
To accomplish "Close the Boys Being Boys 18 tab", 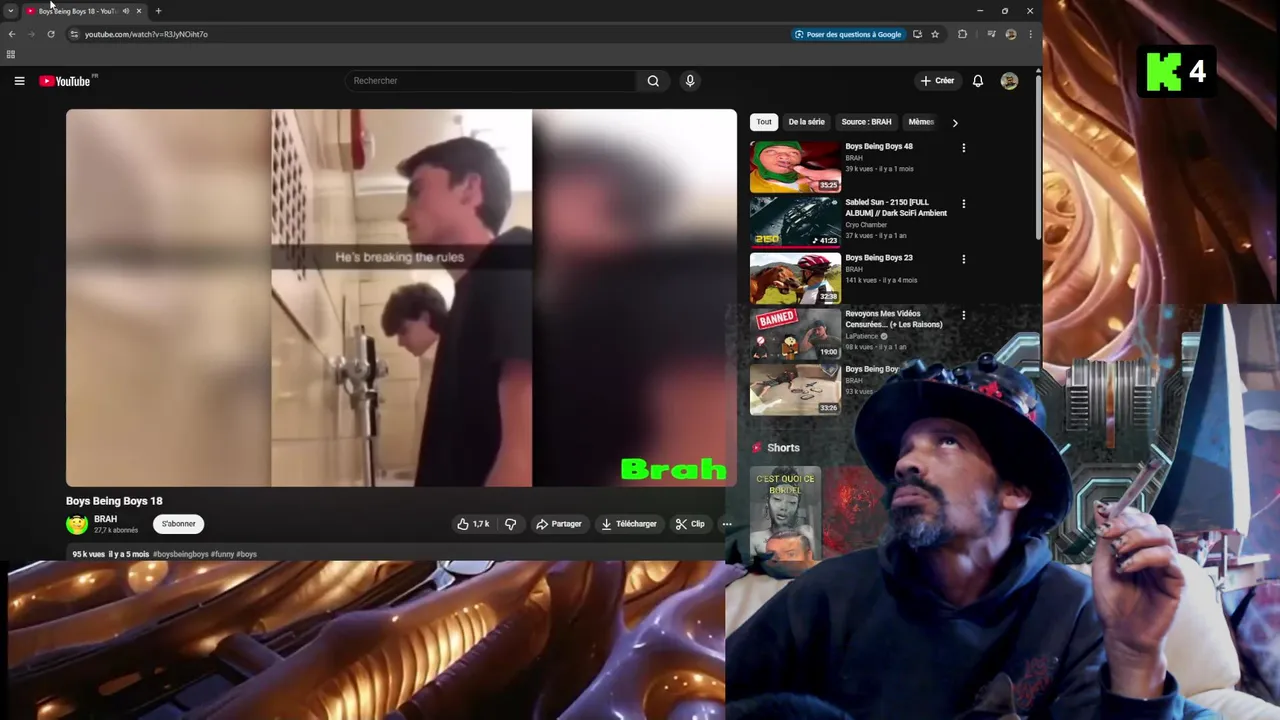I will tap(138, 11).
